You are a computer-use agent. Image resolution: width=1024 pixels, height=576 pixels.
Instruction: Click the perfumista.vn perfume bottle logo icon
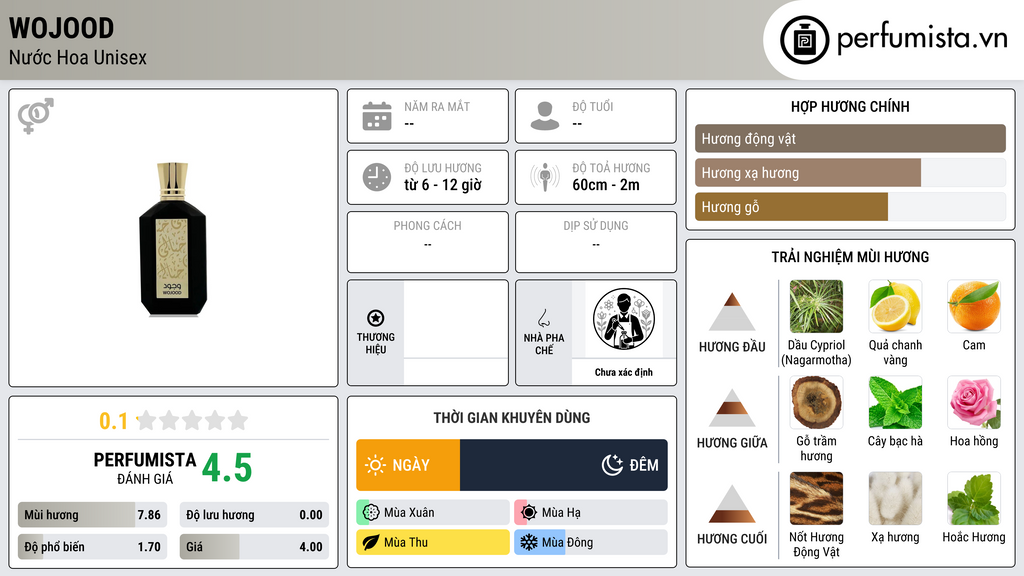coord(804,40)
